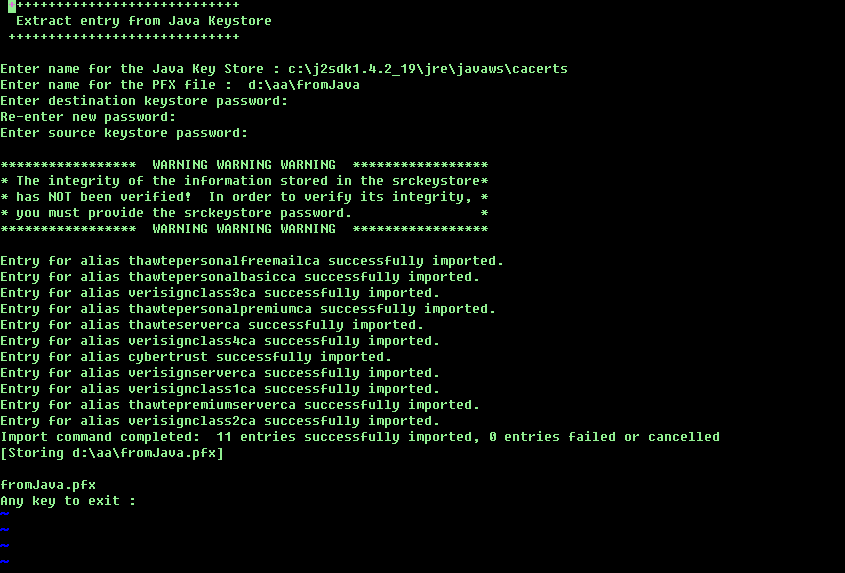The width and height of the screenshot is (845, 573).
Task: Select the thawtepersonalfreemailca alias entry
Action: tap(252, 261)
